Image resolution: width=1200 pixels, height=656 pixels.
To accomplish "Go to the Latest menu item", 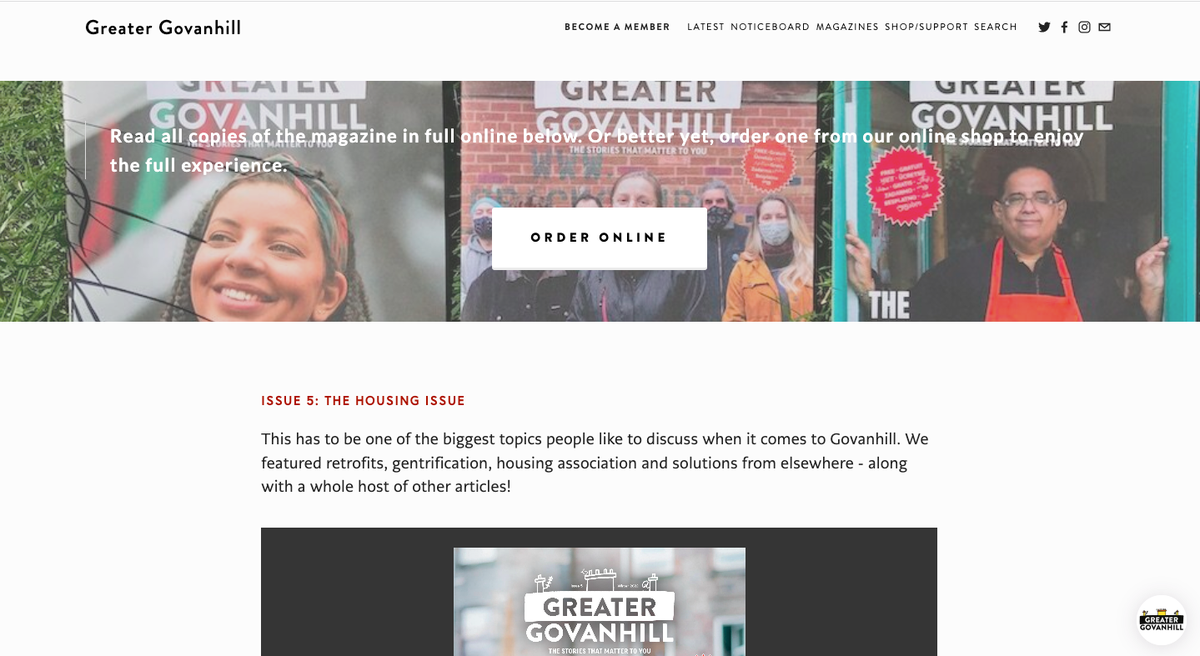I will tap(705, 27).
